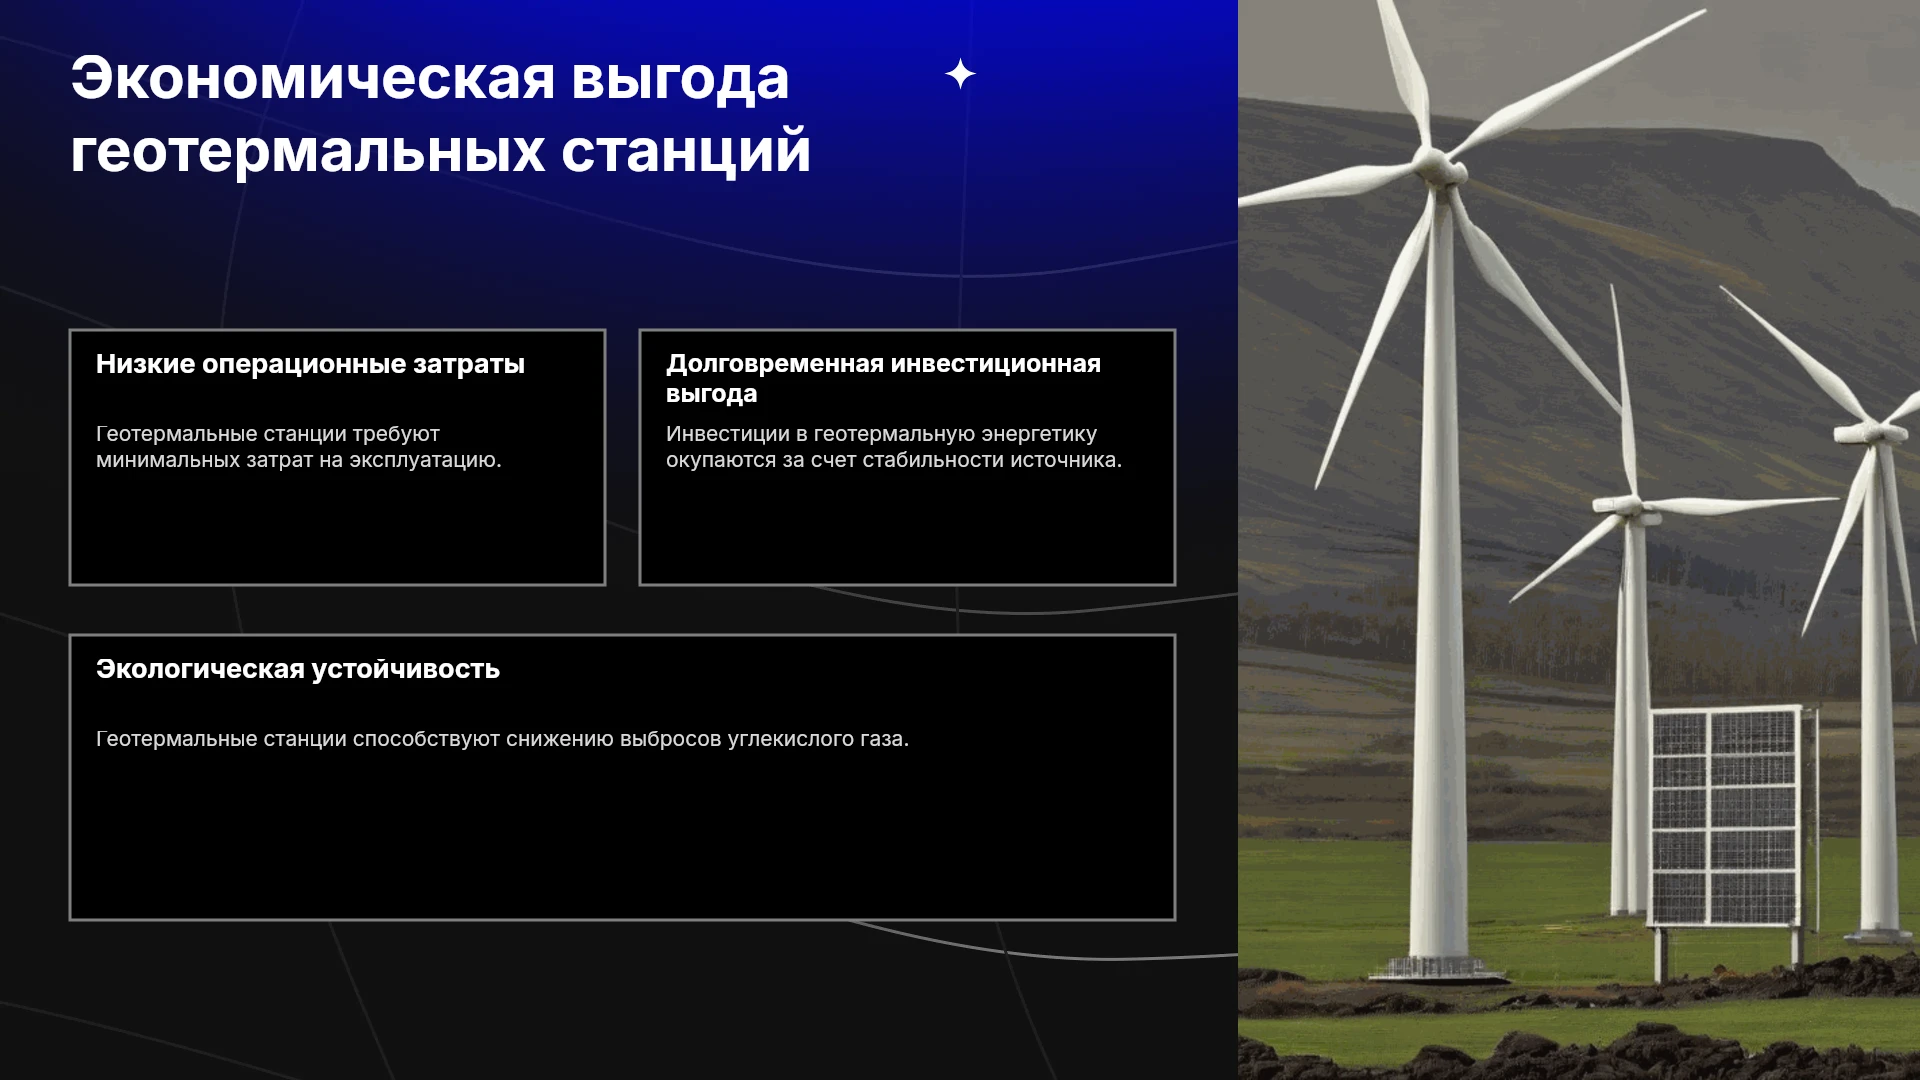This screenshot has height=1080, width=1920.
Task: Select the text about минимальных затрат на эксплуатацию
Action: click(x=299, y=447)
